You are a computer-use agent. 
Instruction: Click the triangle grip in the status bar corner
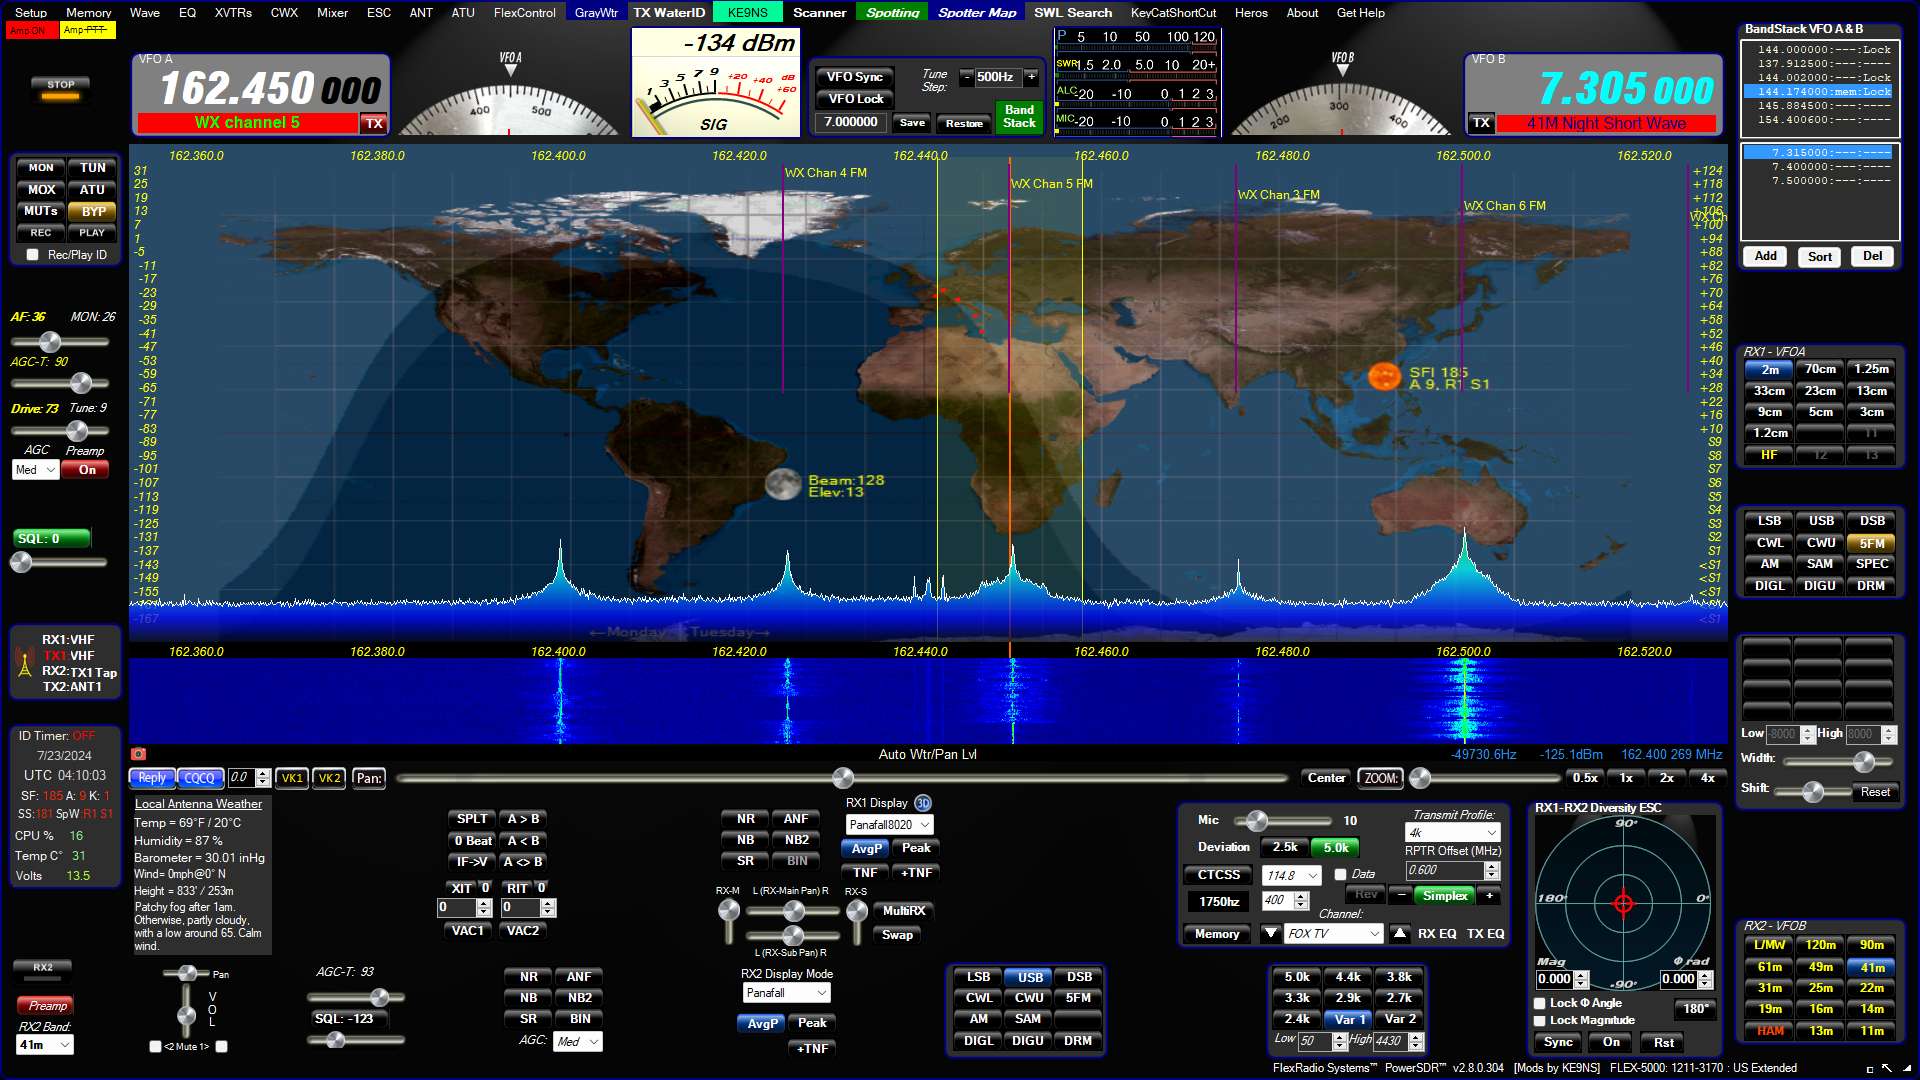tap(1909, 1070)
